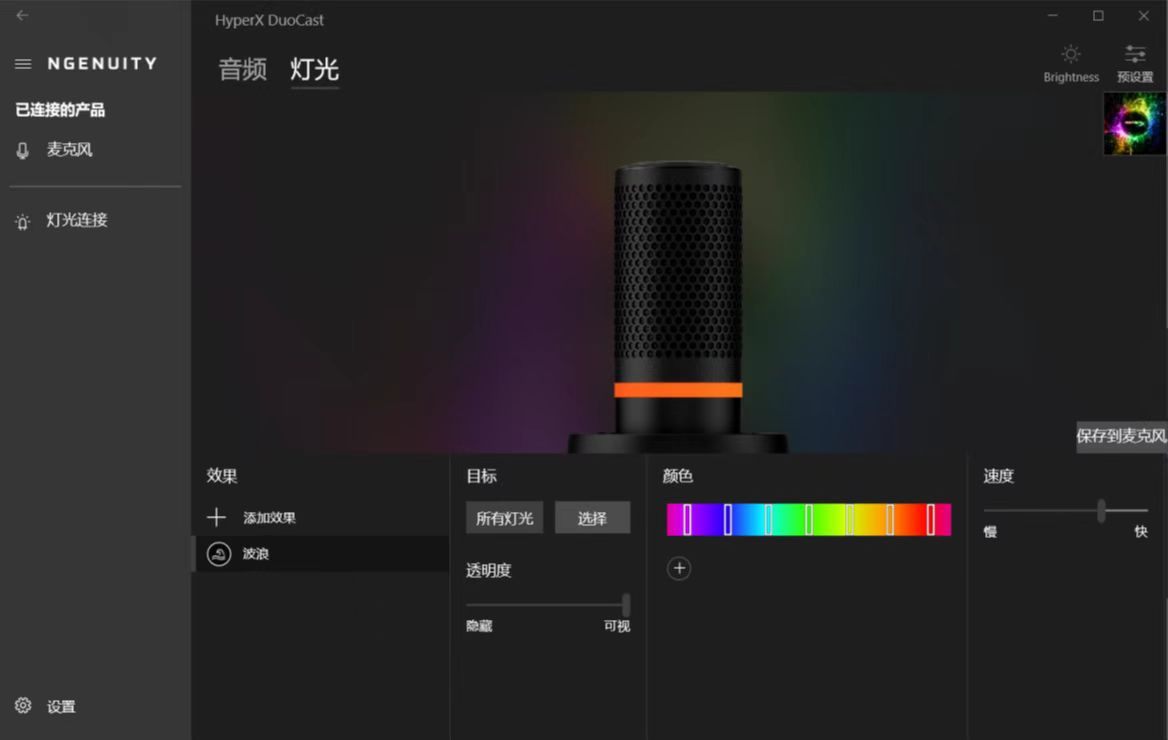Click the 波浪 wave effect icon
Screen dimensions: 1168x740
(x=219, y=554)
